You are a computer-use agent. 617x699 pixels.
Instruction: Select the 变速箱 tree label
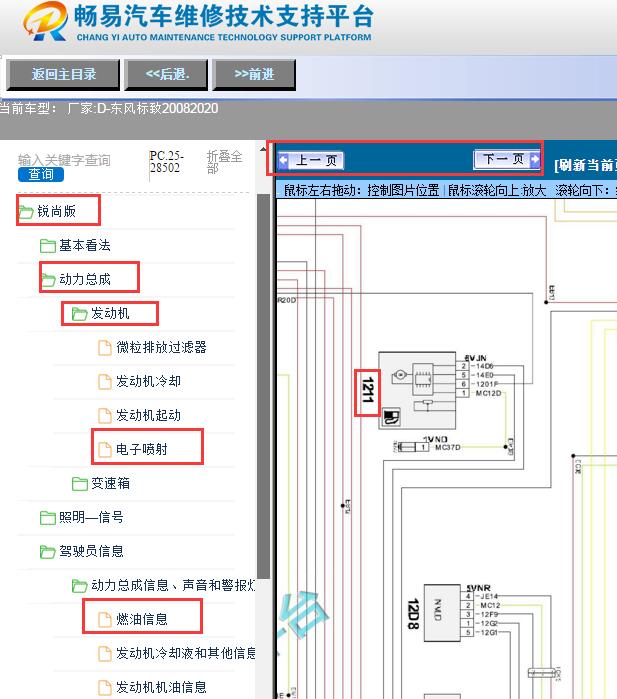click(x=111, y=483)
